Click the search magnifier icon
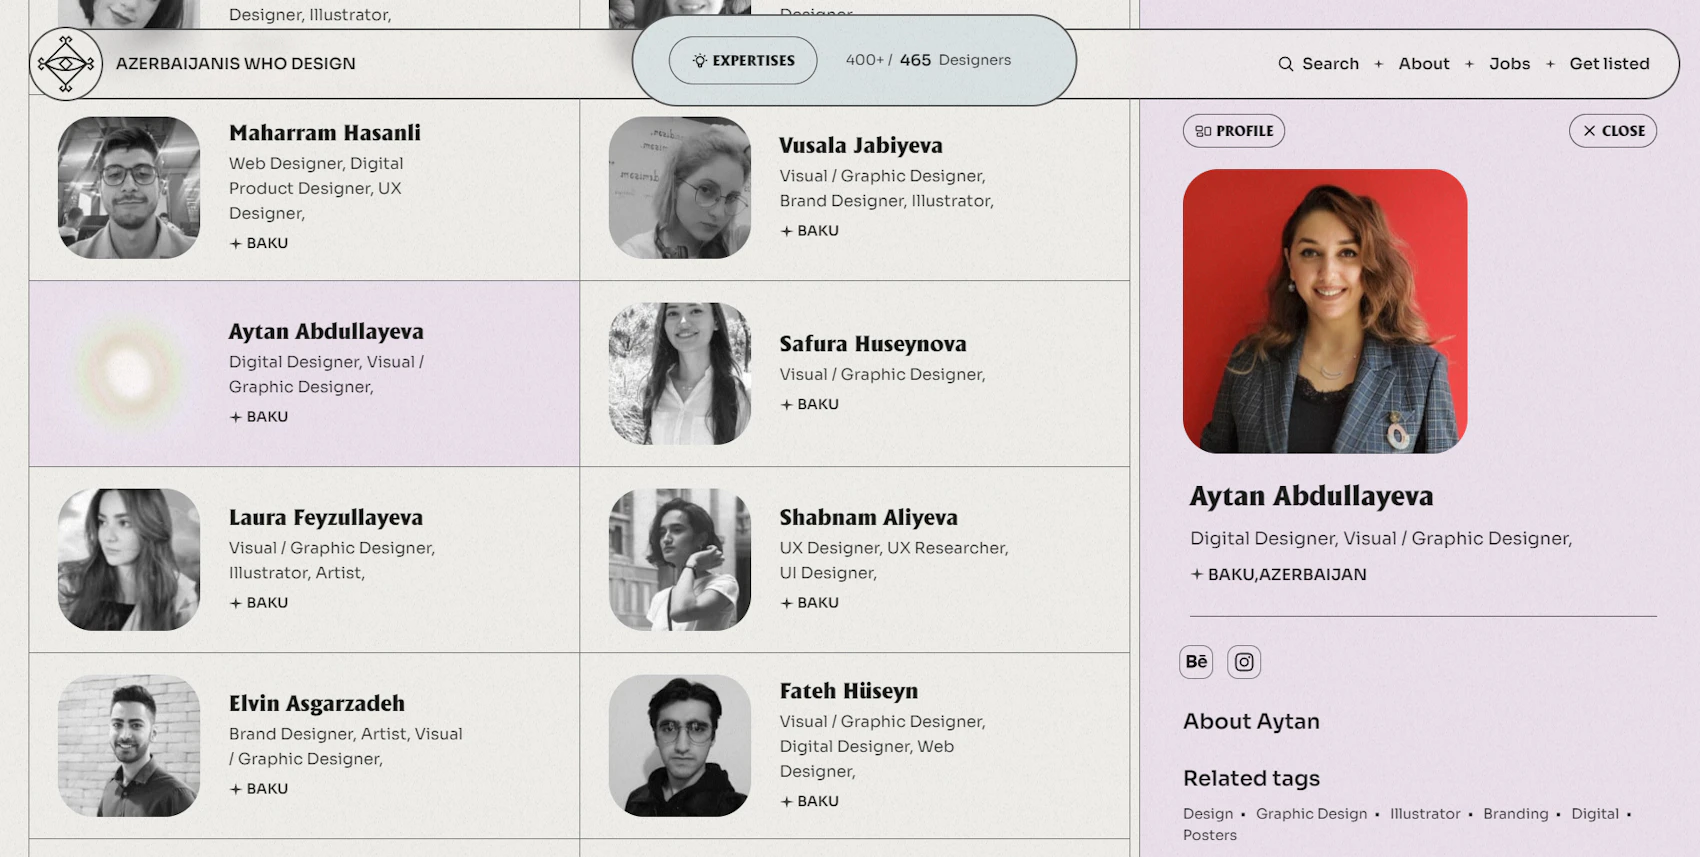Screen dimensions: 1700x857 [x=1286, y=64]
